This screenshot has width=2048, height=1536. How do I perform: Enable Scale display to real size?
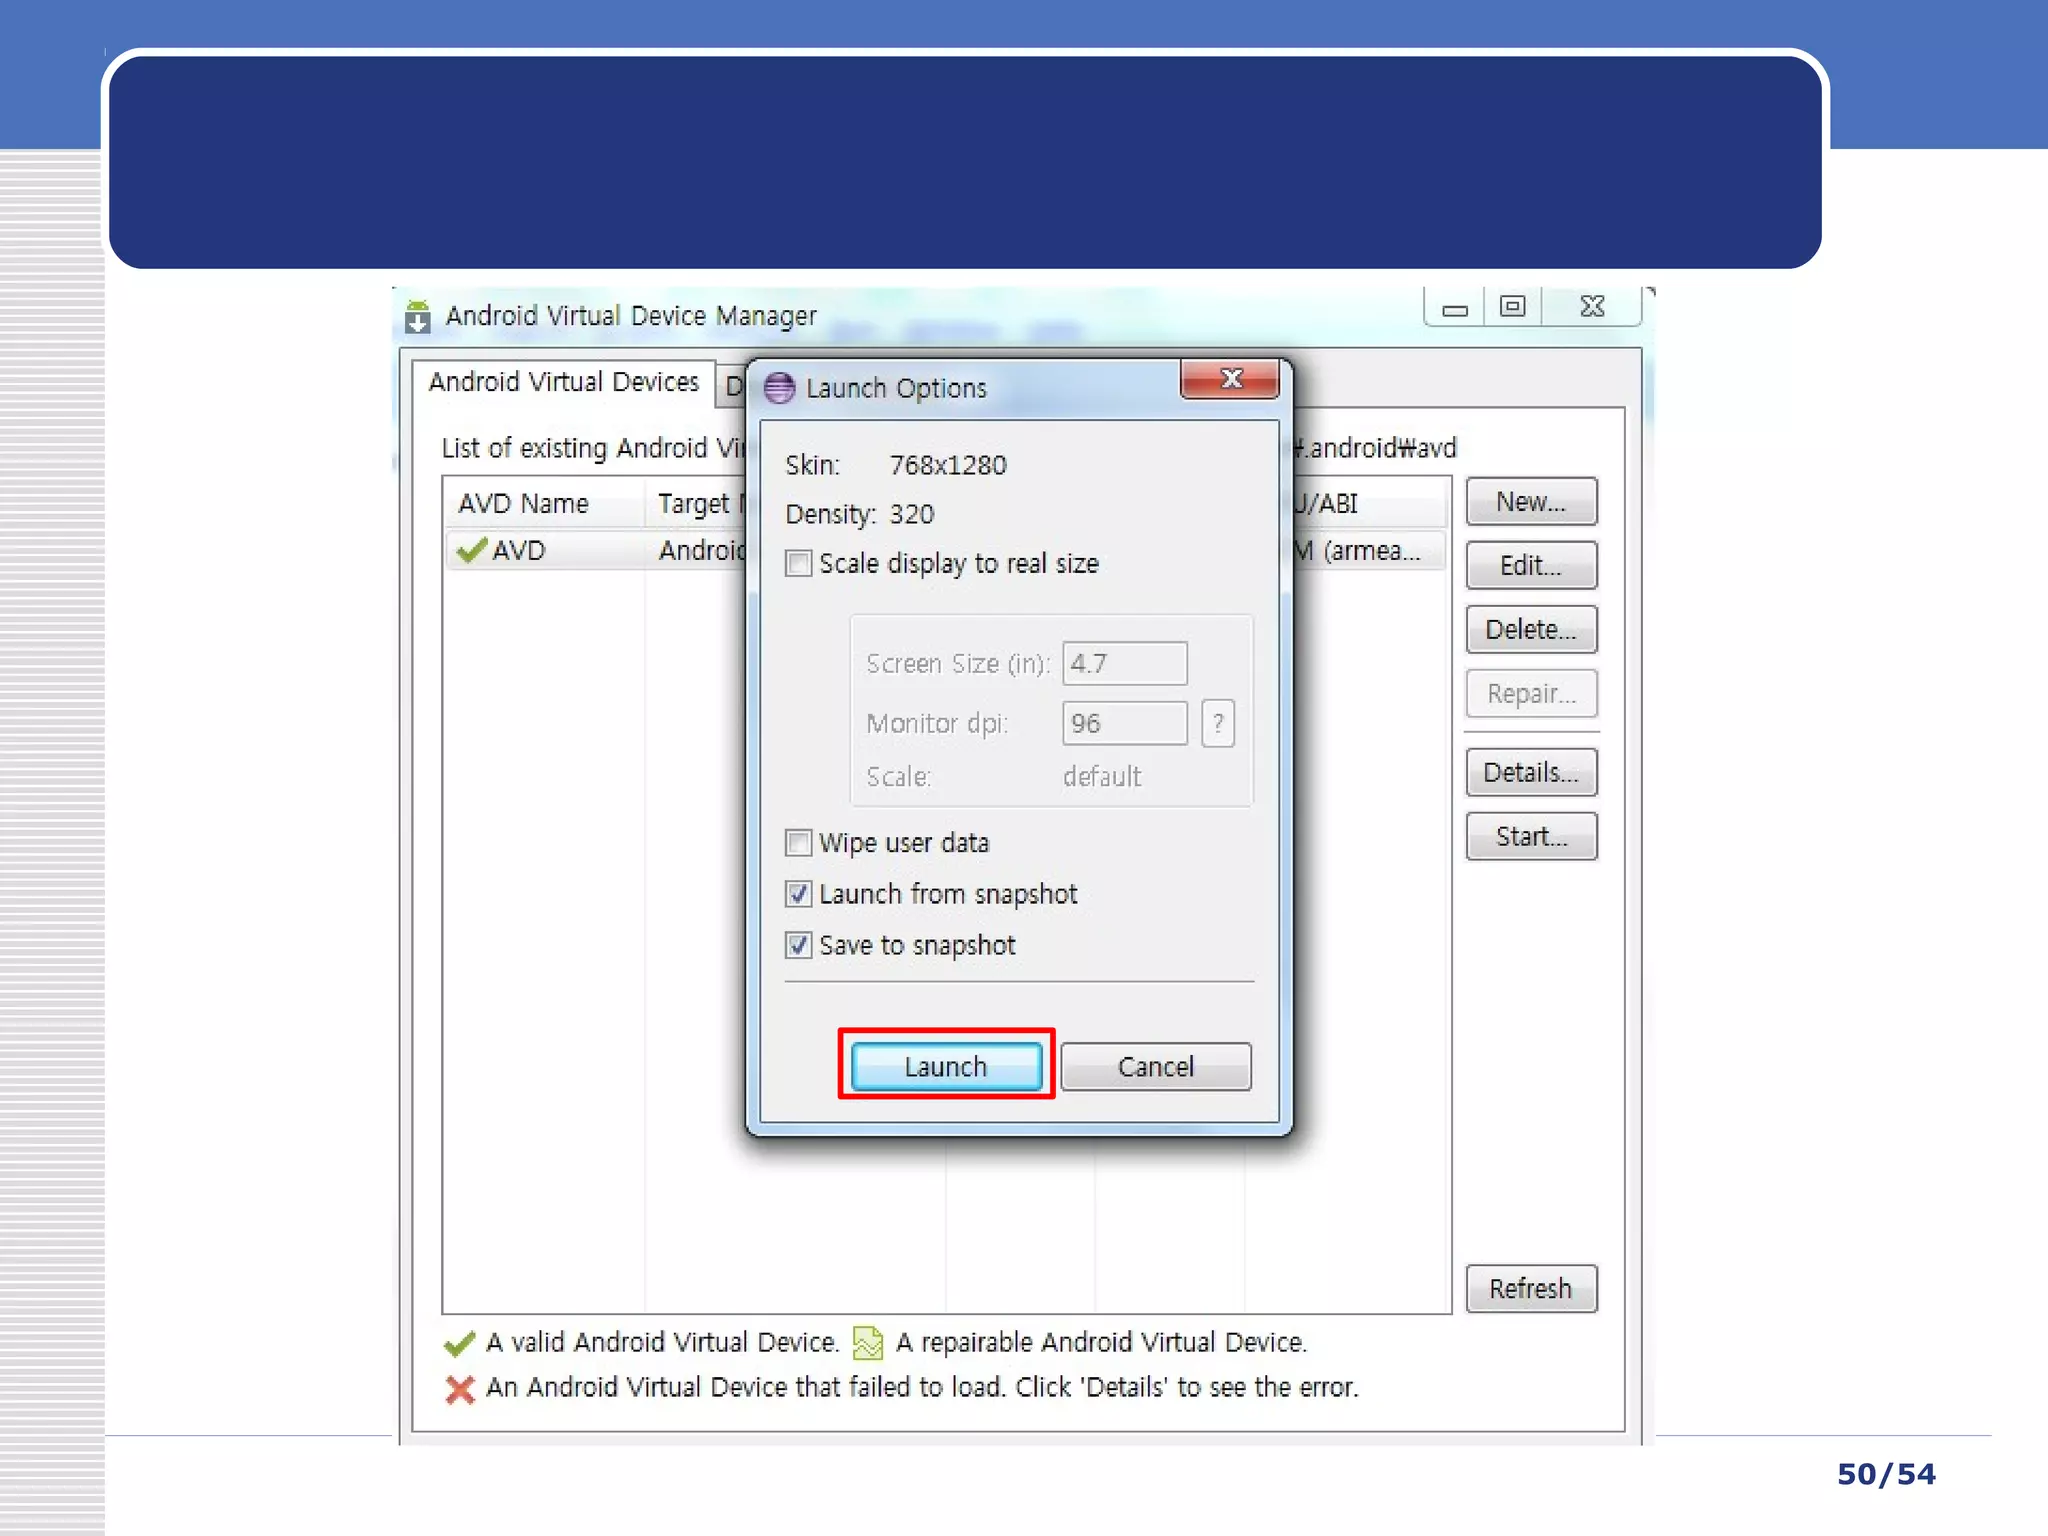798,563
